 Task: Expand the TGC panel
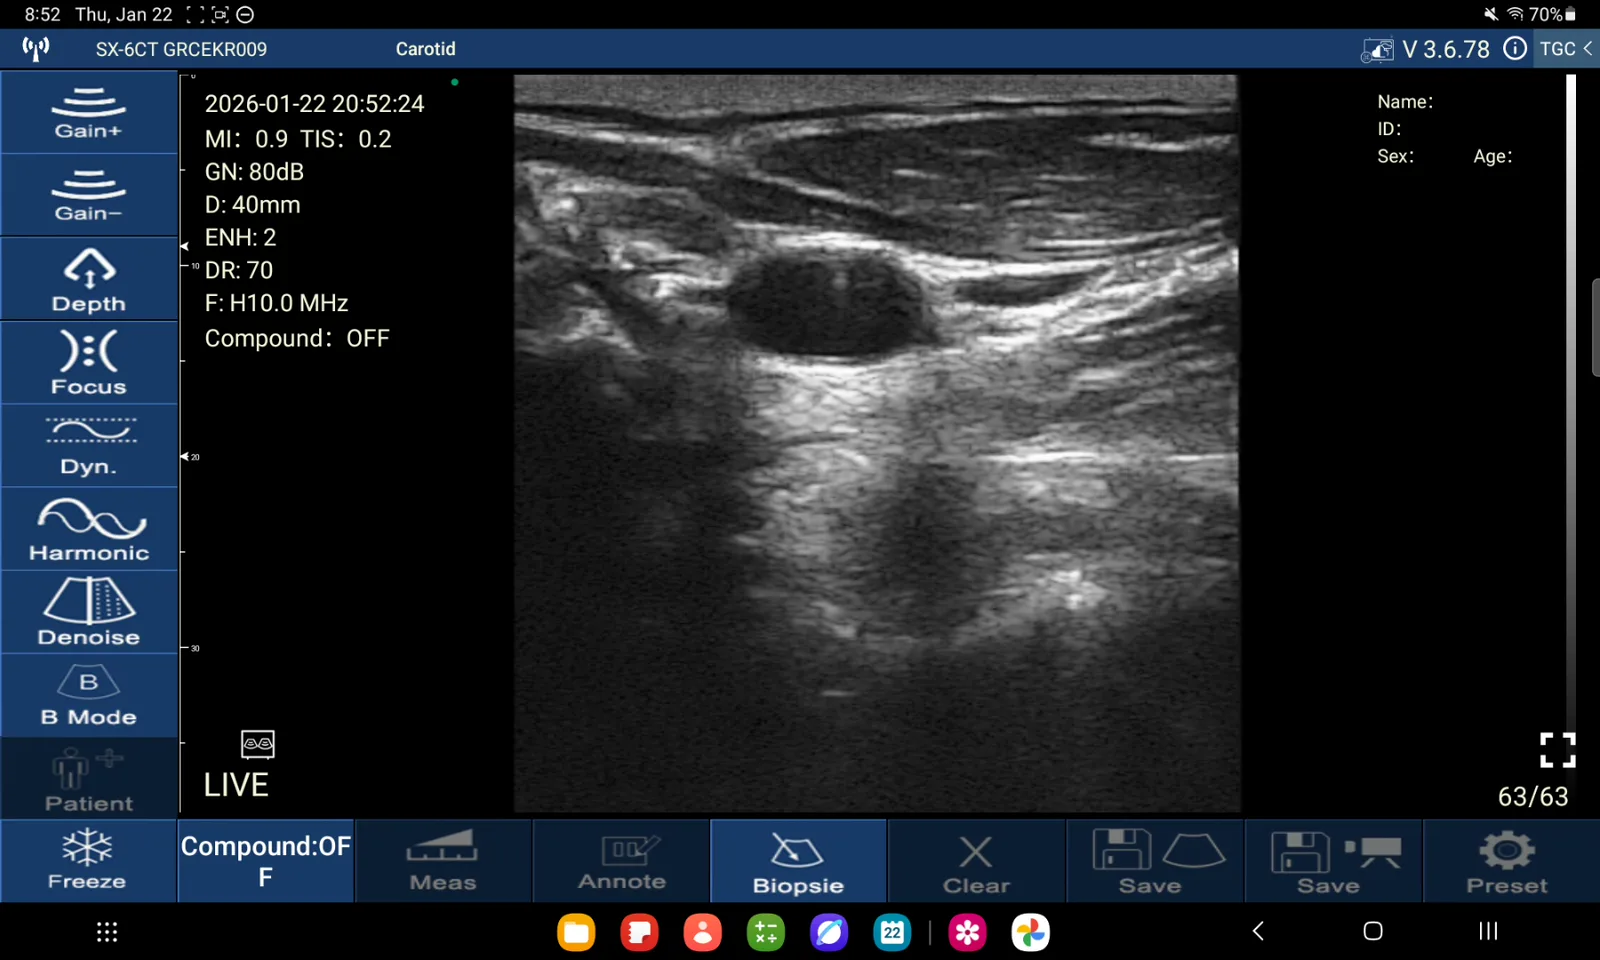click(x=1566, y=49)
